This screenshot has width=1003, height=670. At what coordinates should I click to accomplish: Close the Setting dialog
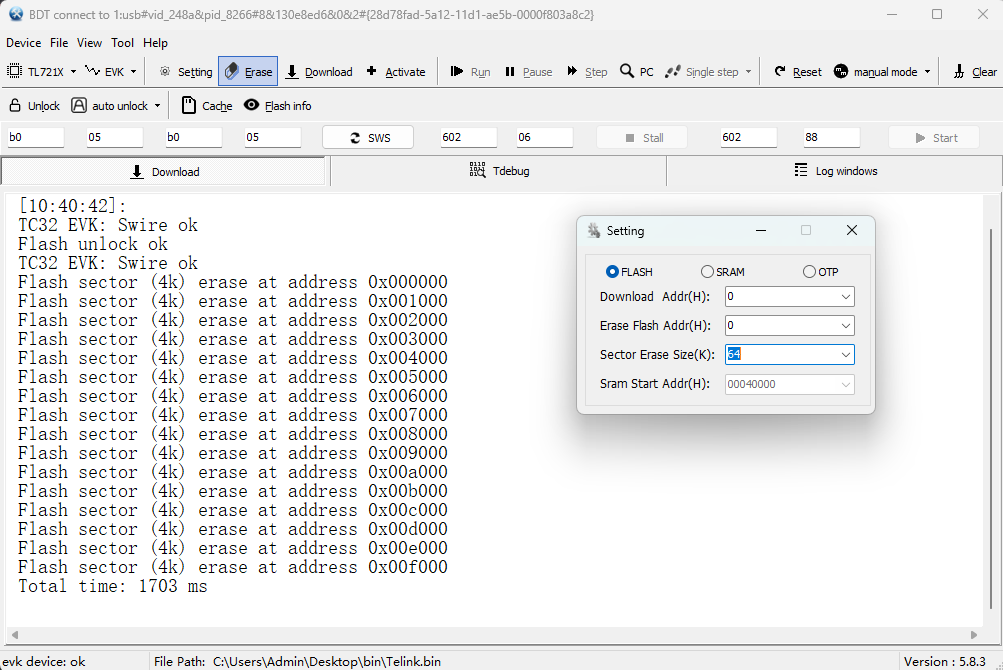tap(851, 230)
